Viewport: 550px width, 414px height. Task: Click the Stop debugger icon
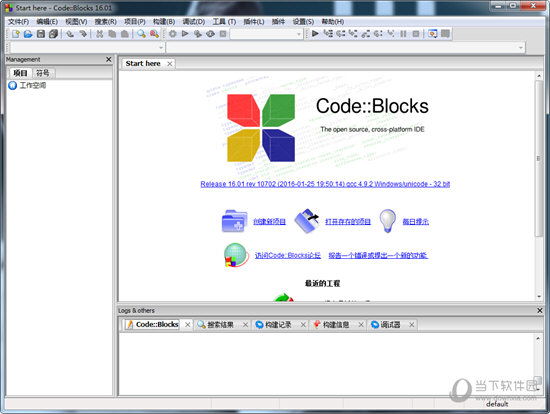click(416, 34)
